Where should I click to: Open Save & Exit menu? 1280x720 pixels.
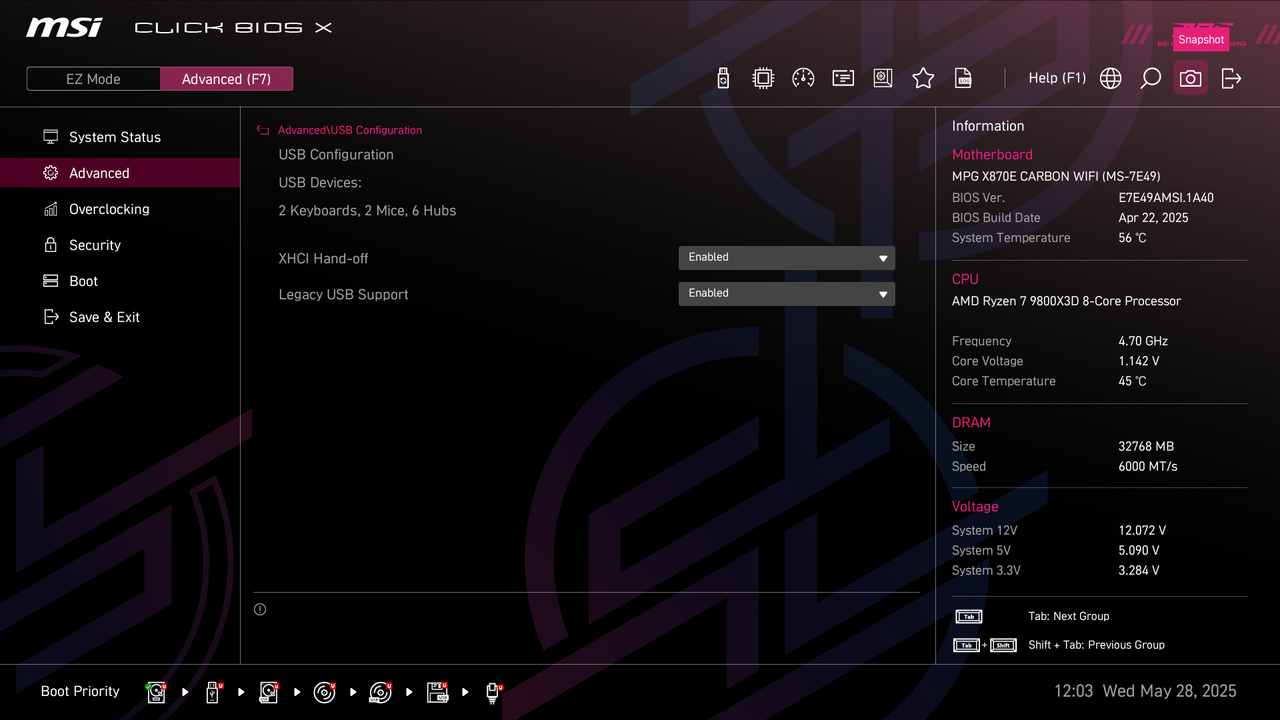pos(120,317)
